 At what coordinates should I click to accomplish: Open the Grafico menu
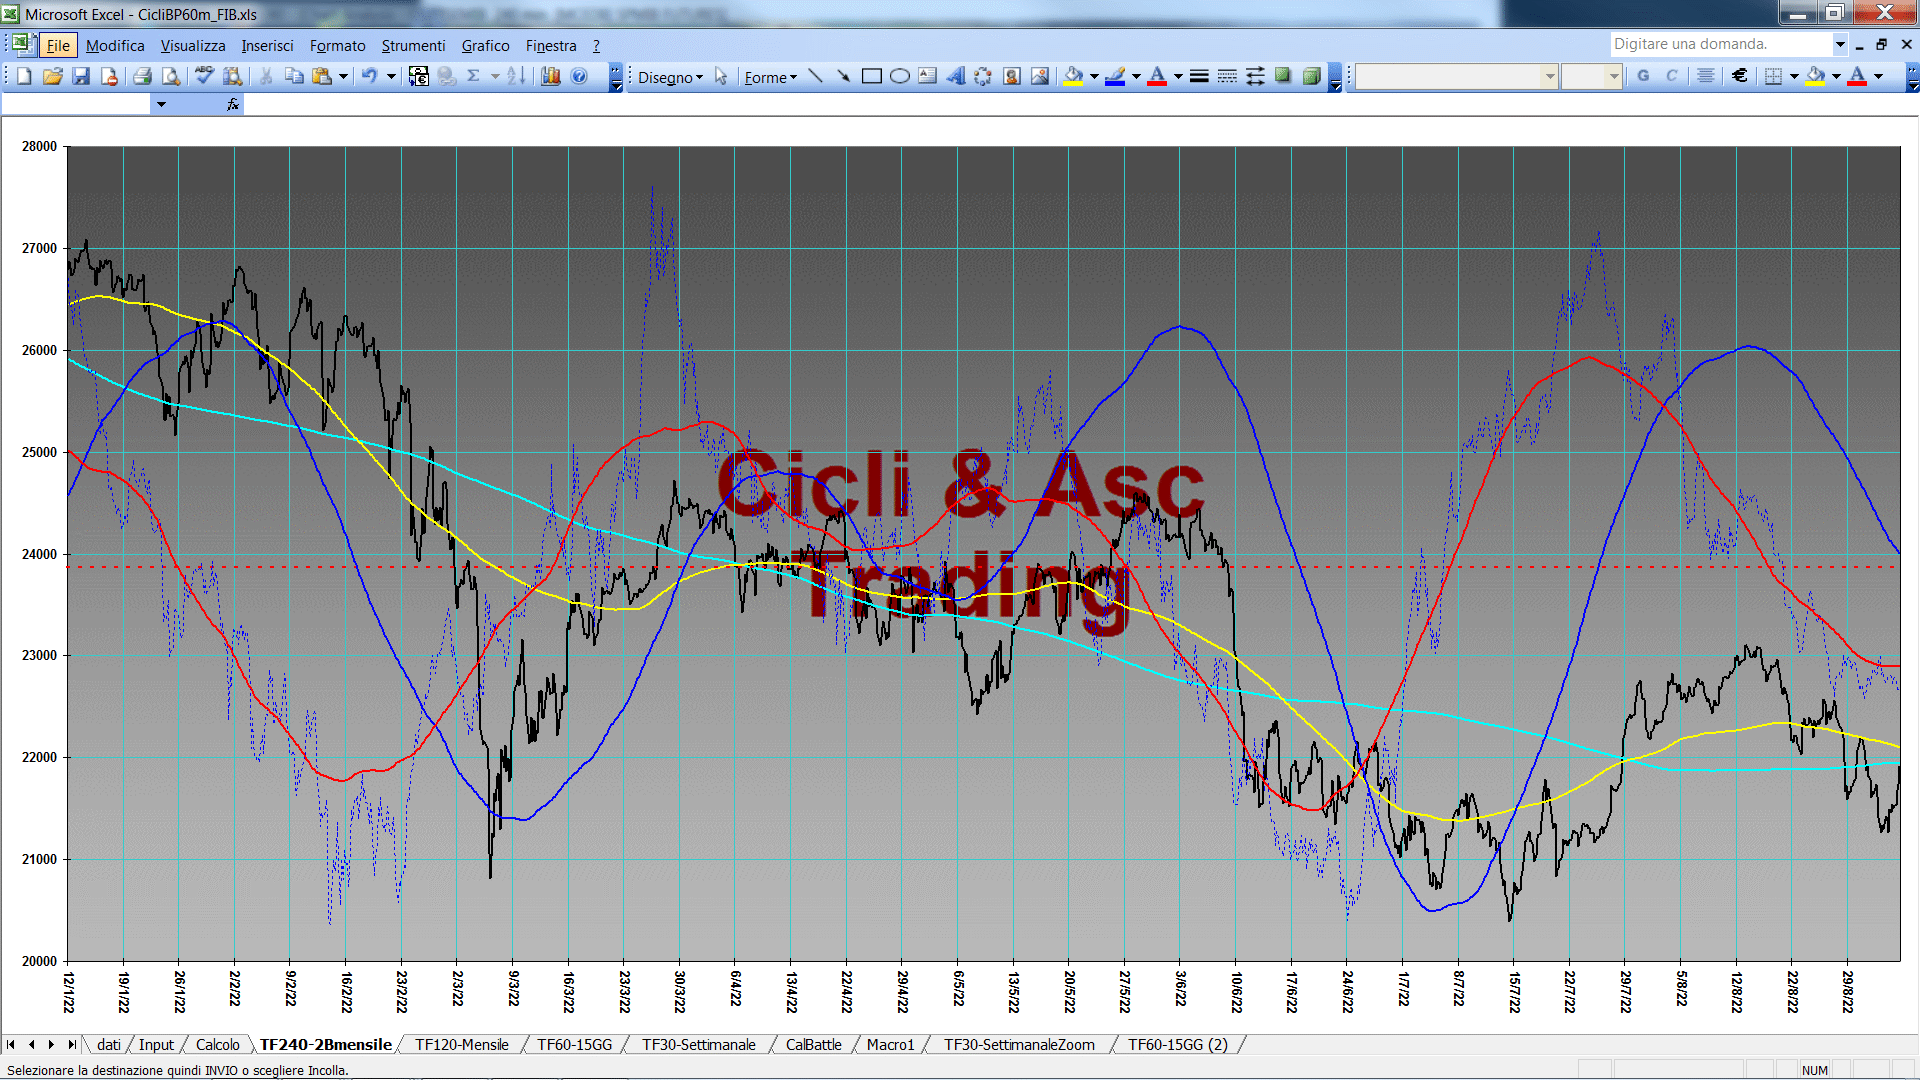485,46
